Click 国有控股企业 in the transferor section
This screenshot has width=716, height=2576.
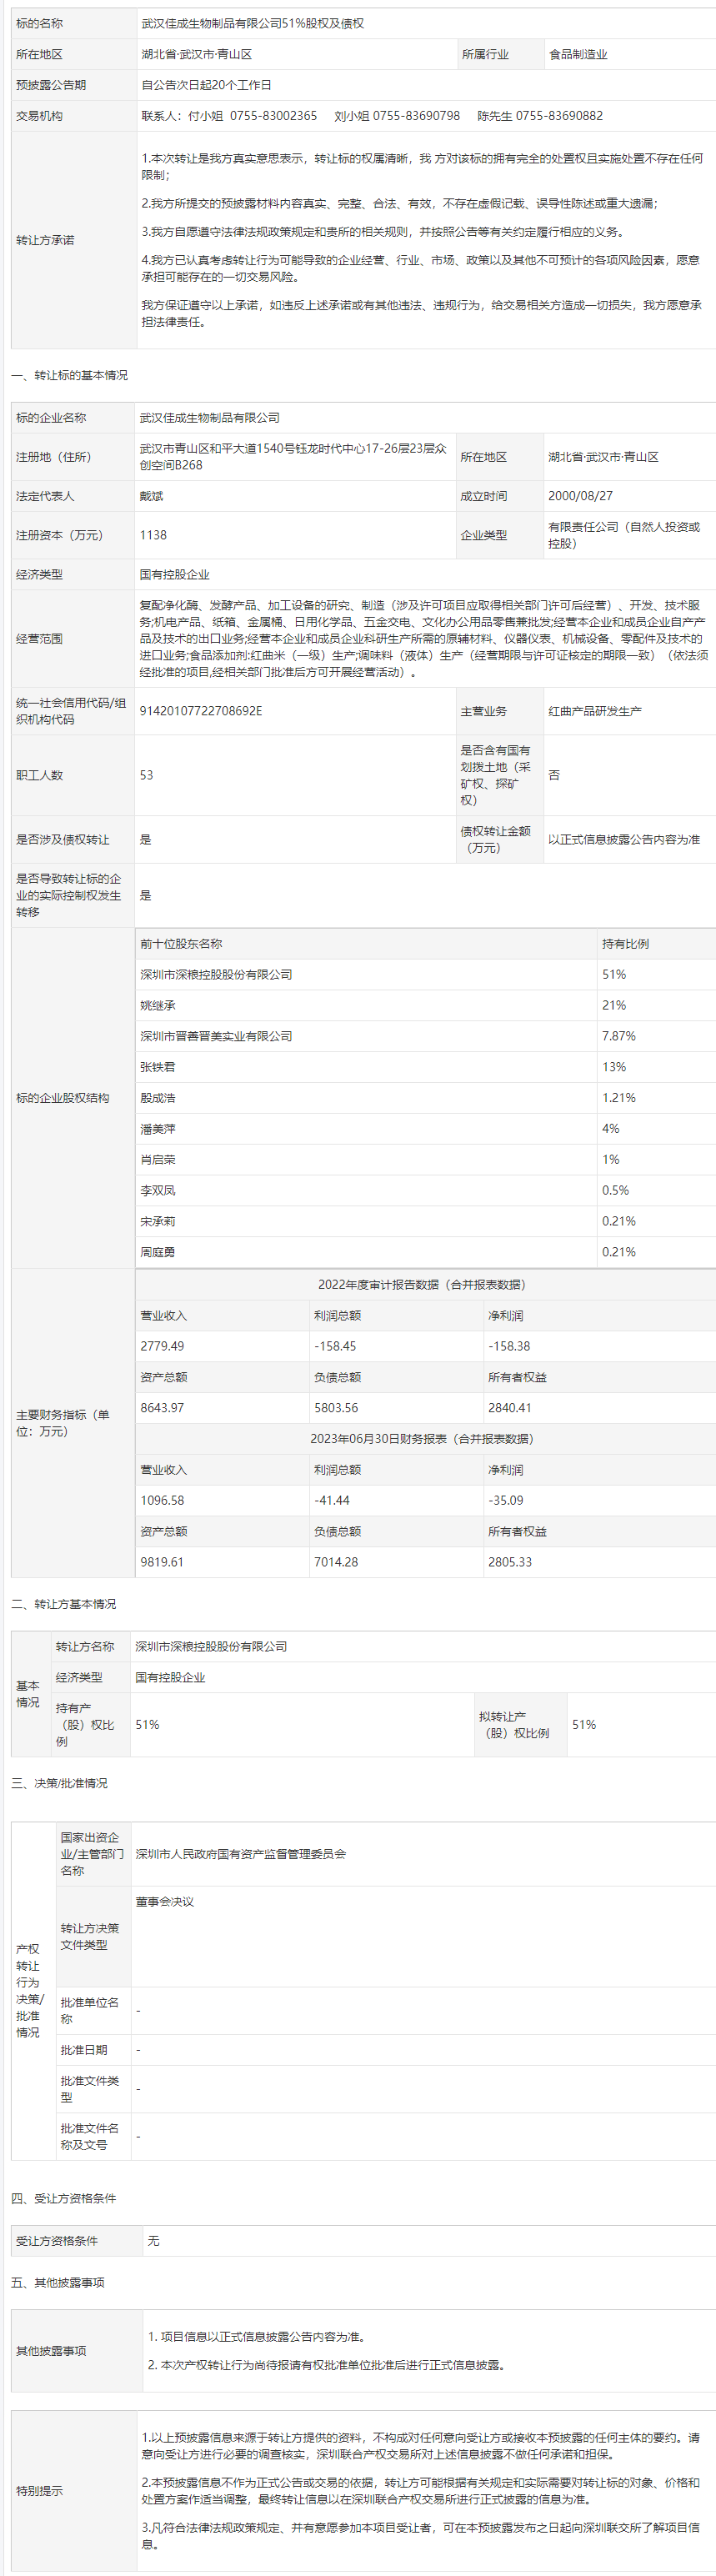(170, 1678)
